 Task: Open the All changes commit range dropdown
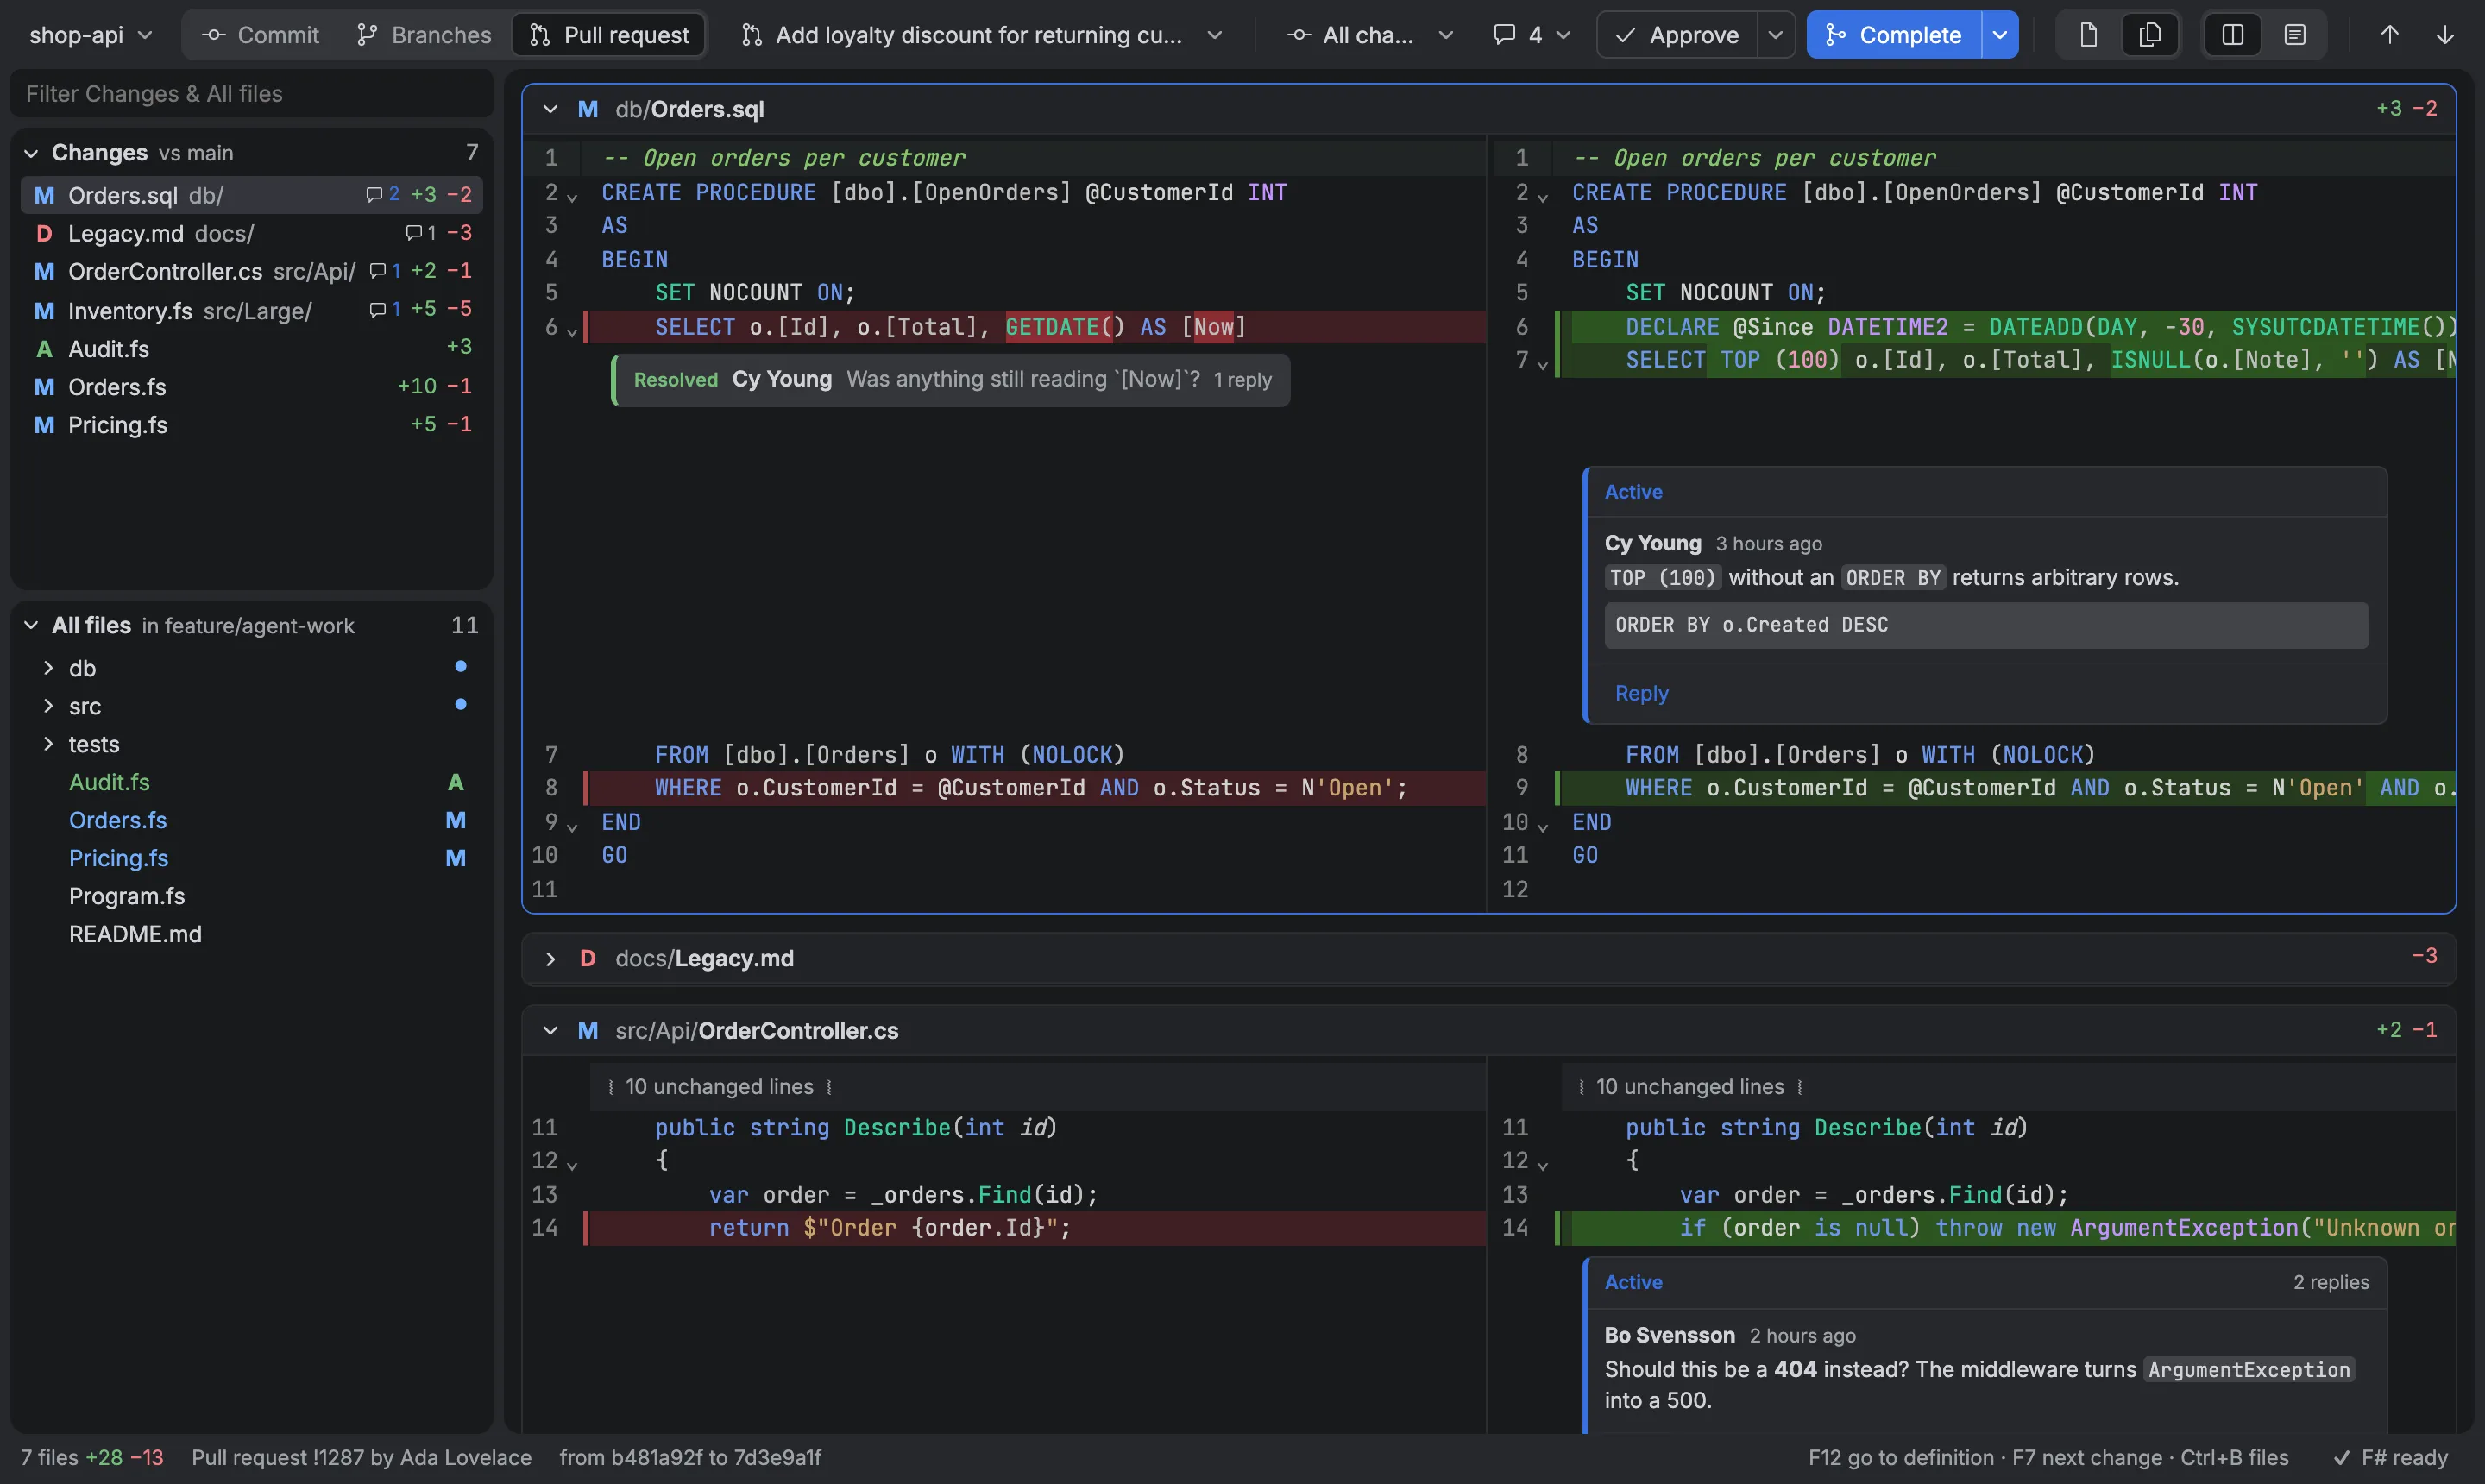tap(1369, 35)
